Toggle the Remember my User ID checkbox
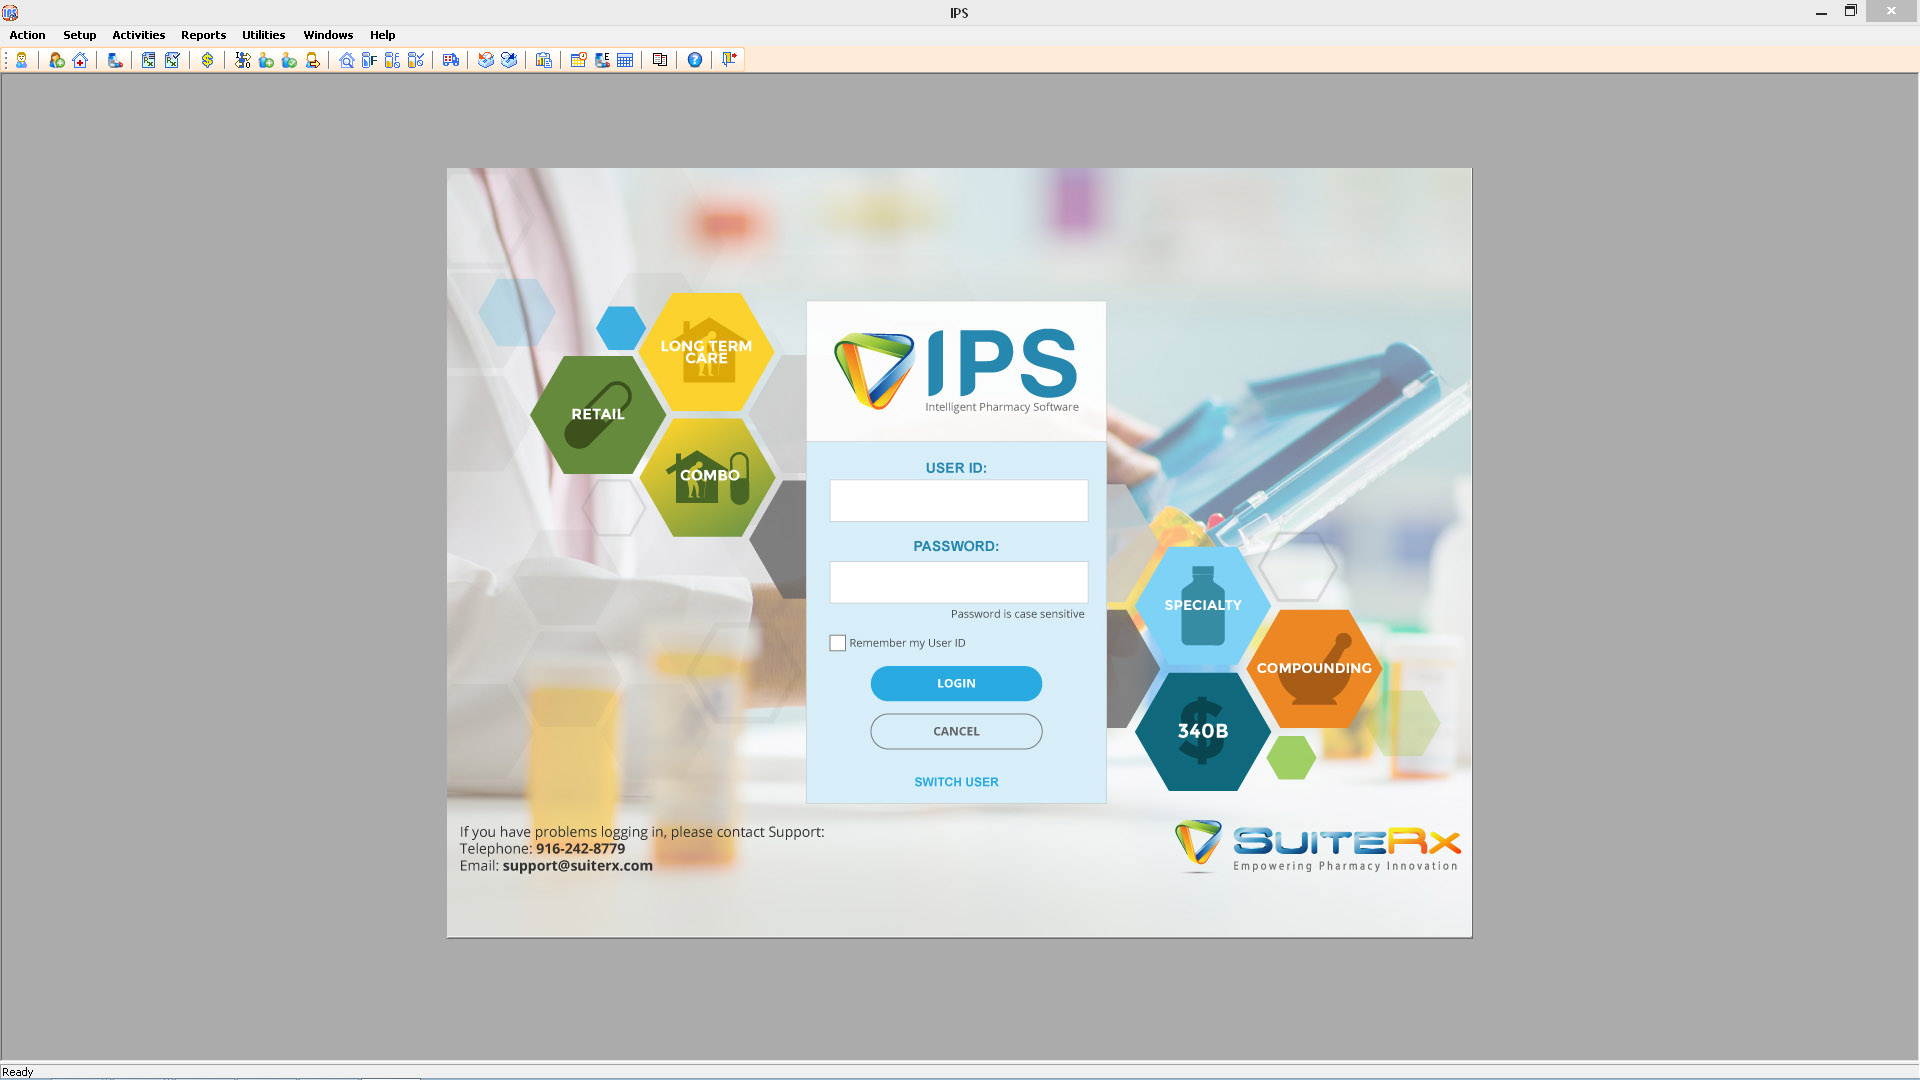This screenshot has height=1080, width=1920. (838, 643)
